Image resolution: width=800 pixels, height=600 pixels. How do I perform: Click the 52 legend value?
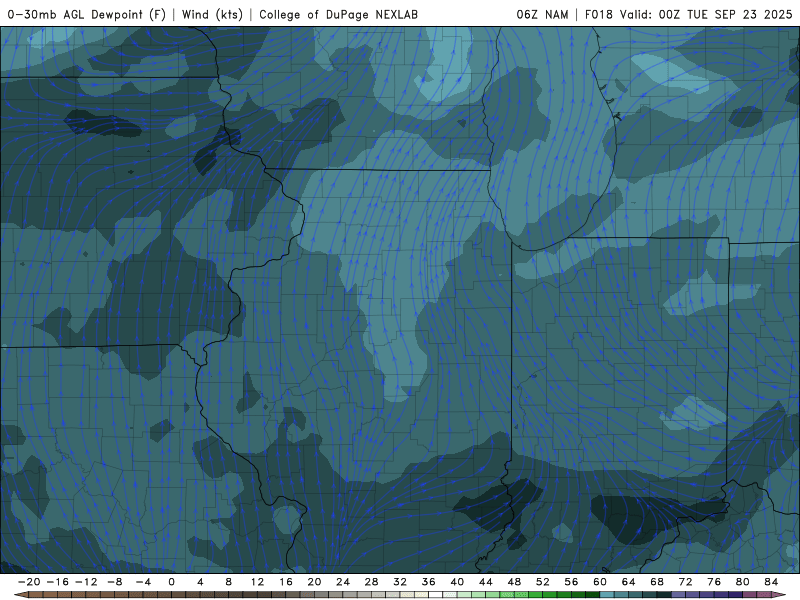coord(543,582)
